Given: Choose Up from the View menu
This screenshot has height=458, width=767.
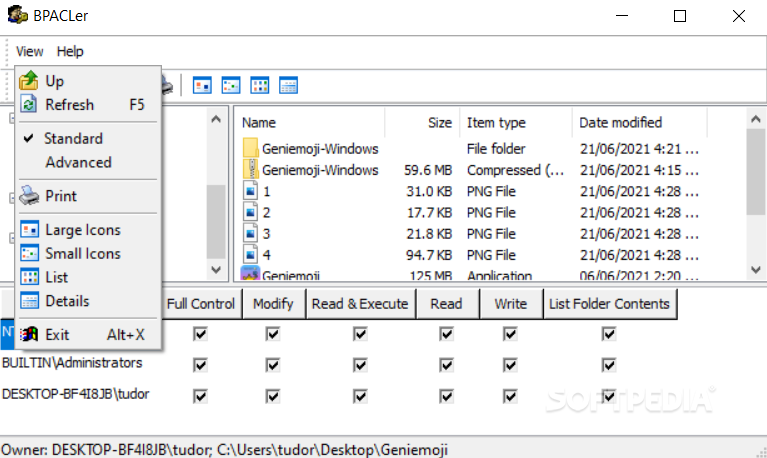Looking at the screenshot, I should [x=88, y=81].
